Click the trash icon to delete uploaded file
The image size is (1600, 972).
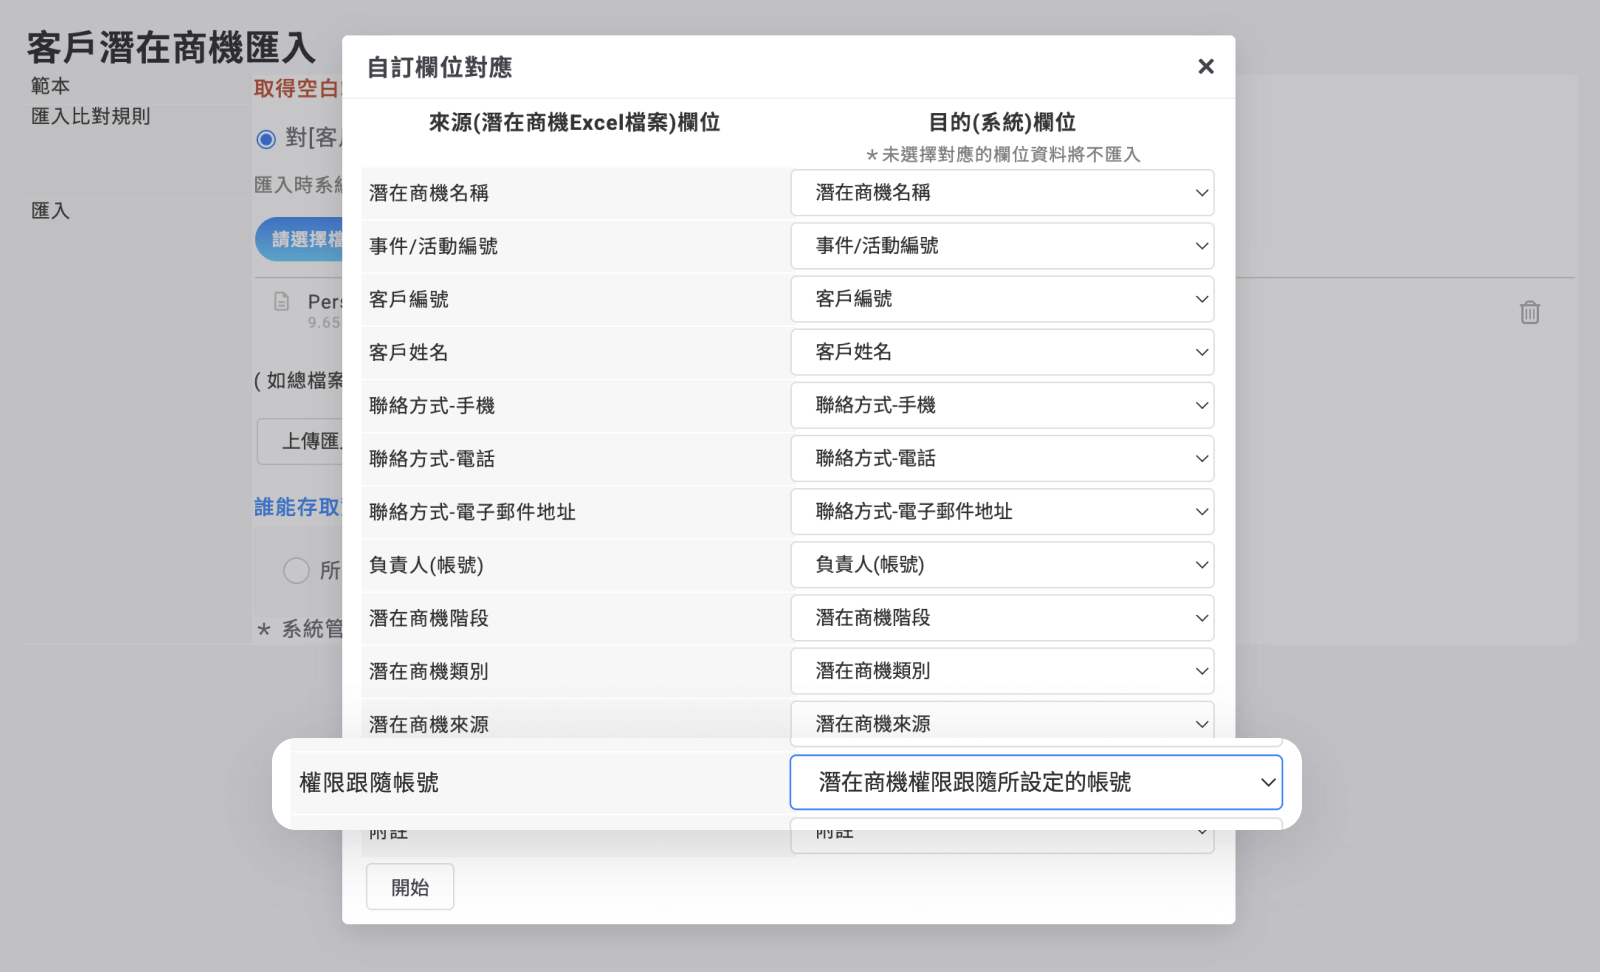tap(1529, 312)
